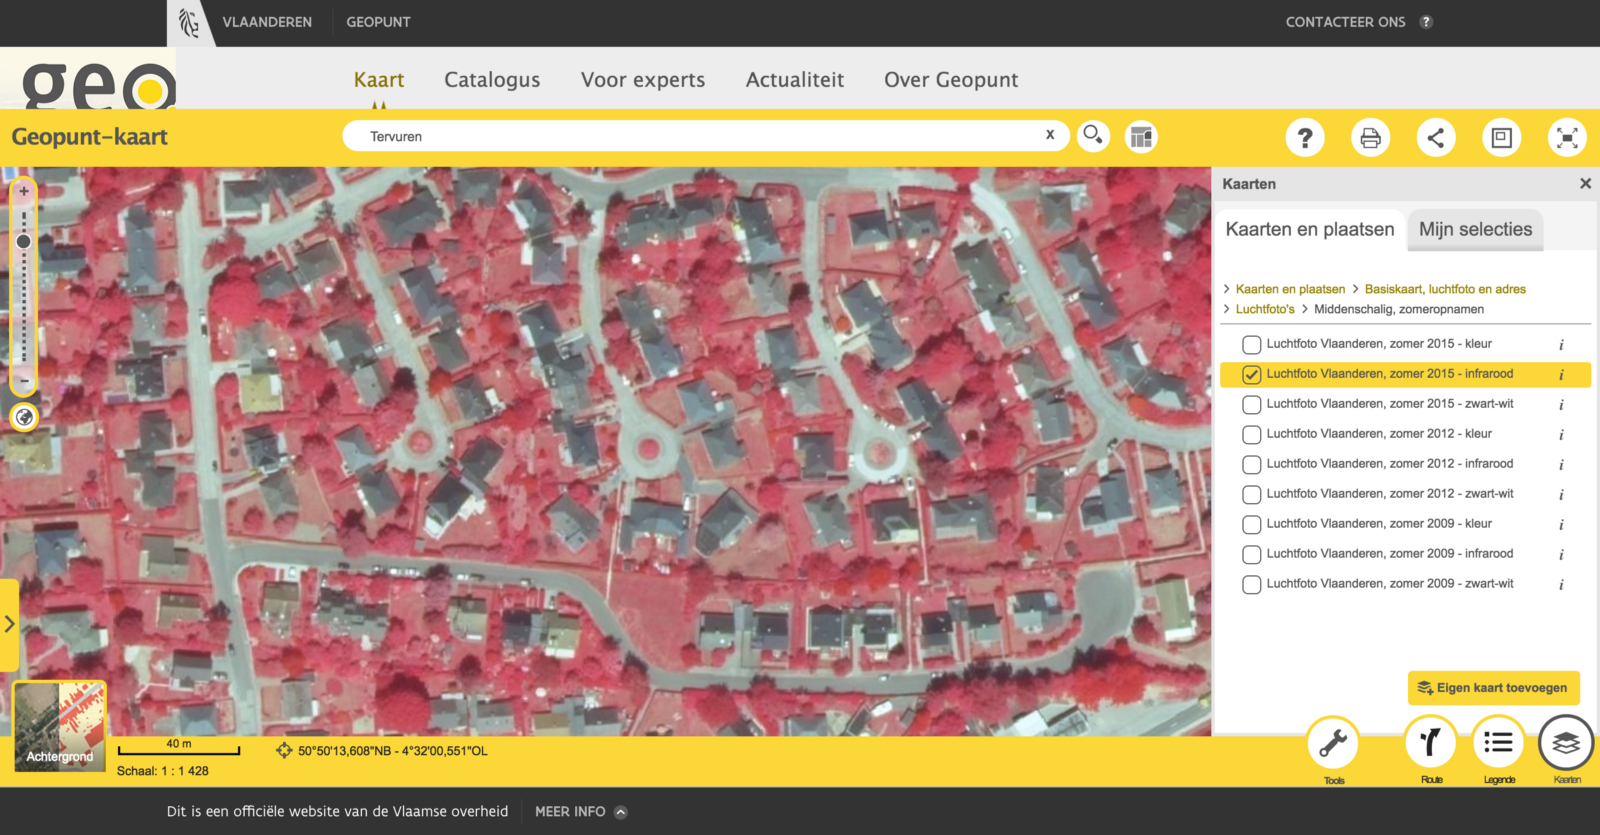Viewport: 1600px width, 835px height.
Task: Open Actualiteit navigation item
Action: [795, 80]
